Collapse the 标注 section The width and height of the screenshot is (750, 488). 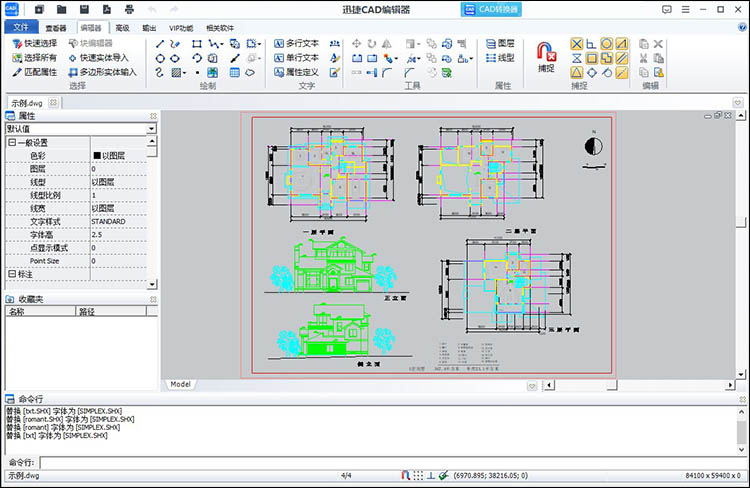[12, 274]
